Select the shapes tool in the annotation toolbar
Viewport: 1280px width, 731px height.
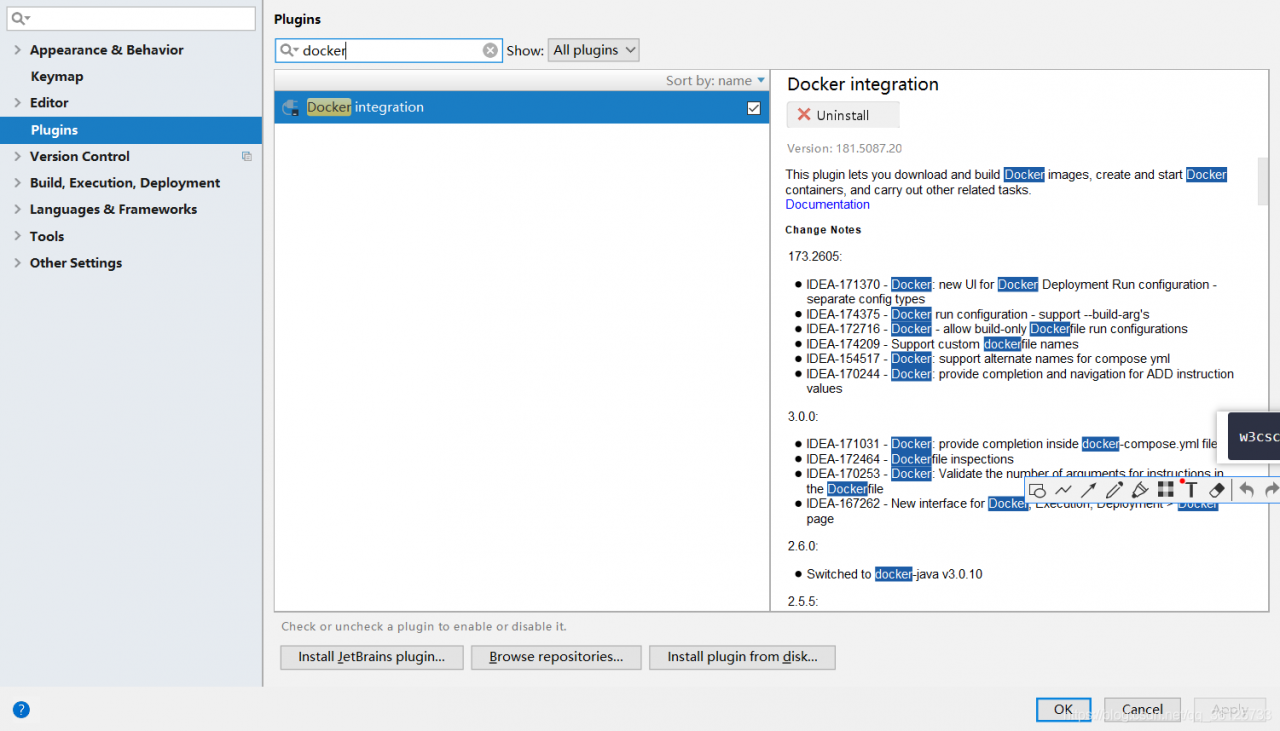point(1037,490)
